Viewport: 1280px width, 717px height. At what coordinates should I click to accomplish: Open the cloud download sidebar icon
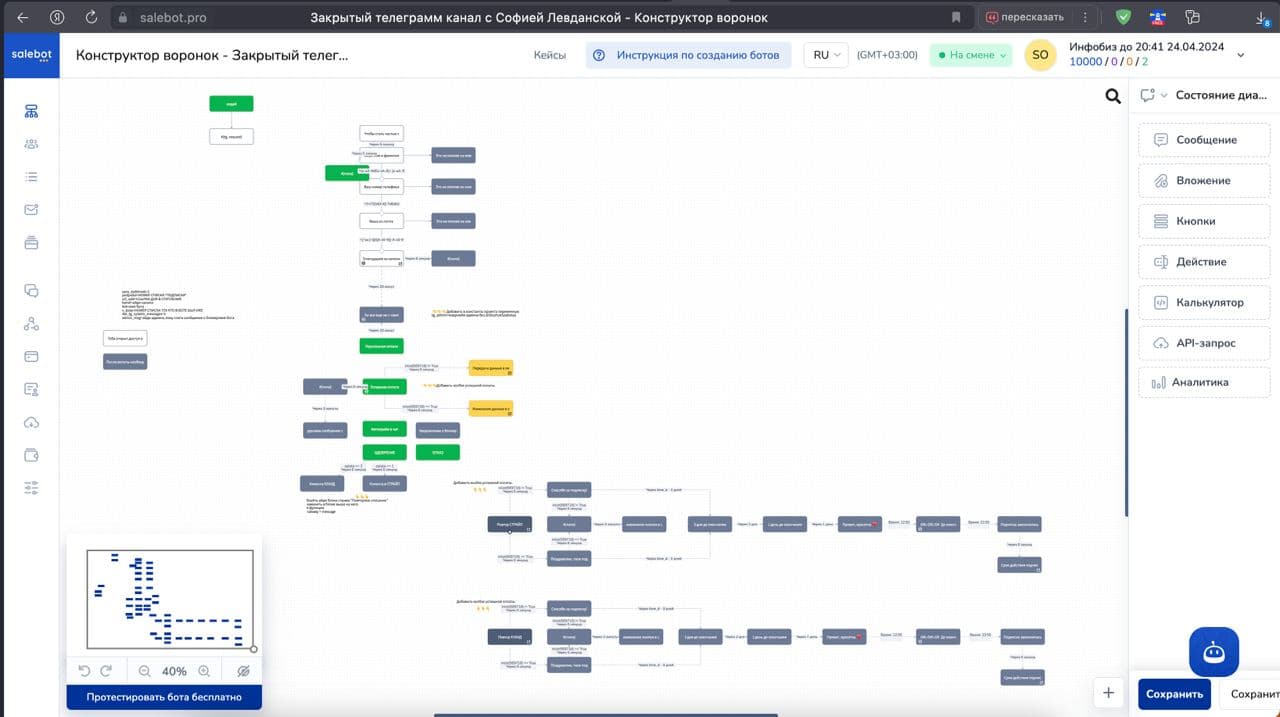(31, 422)
